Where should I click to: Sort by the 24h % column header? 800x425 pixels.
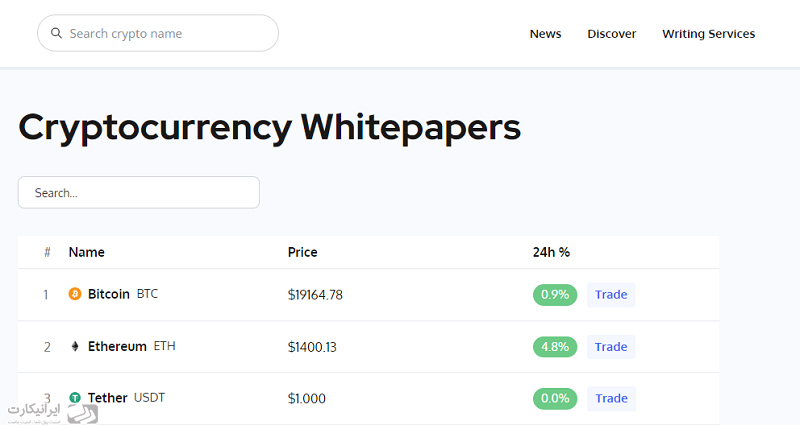point(551,252)
